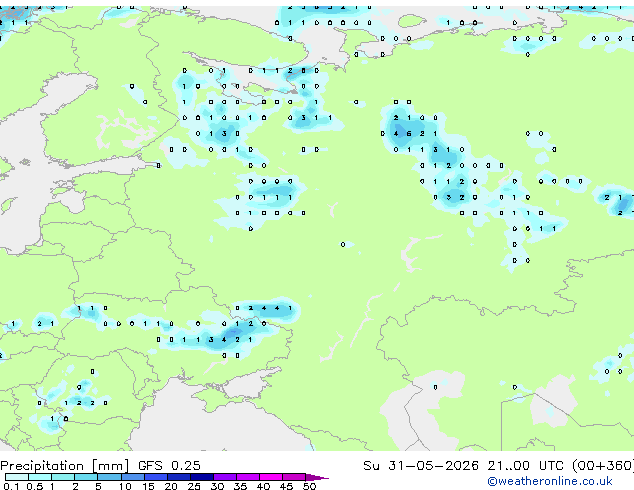This screenshot has height=490, width=634.
Task: Select the 5 to 10 mm legend color
Action: [x=109, y=477]
